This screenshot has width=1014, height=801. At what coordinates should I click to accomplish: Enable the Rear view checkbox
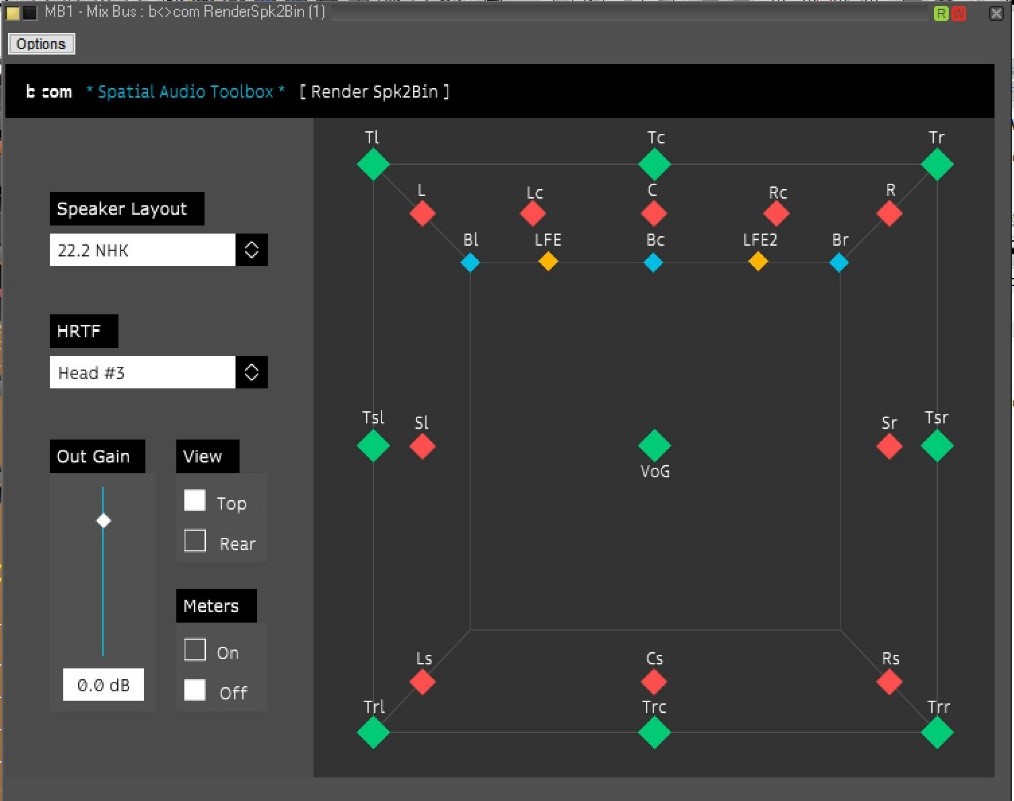(195, 540)
